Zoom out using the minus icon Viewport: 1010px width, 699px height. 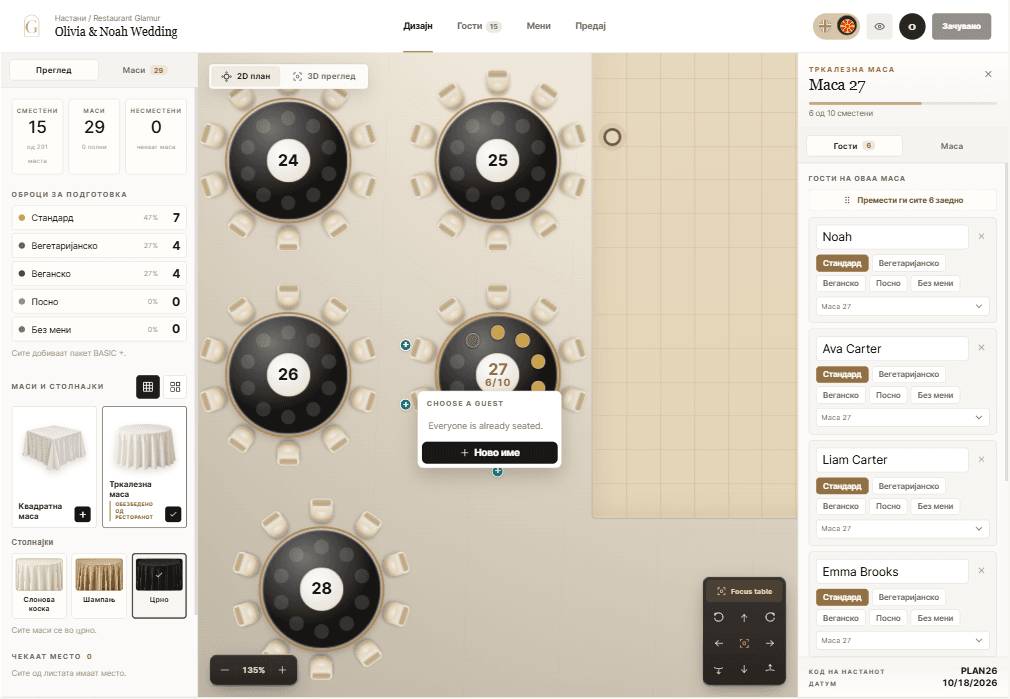225,670
